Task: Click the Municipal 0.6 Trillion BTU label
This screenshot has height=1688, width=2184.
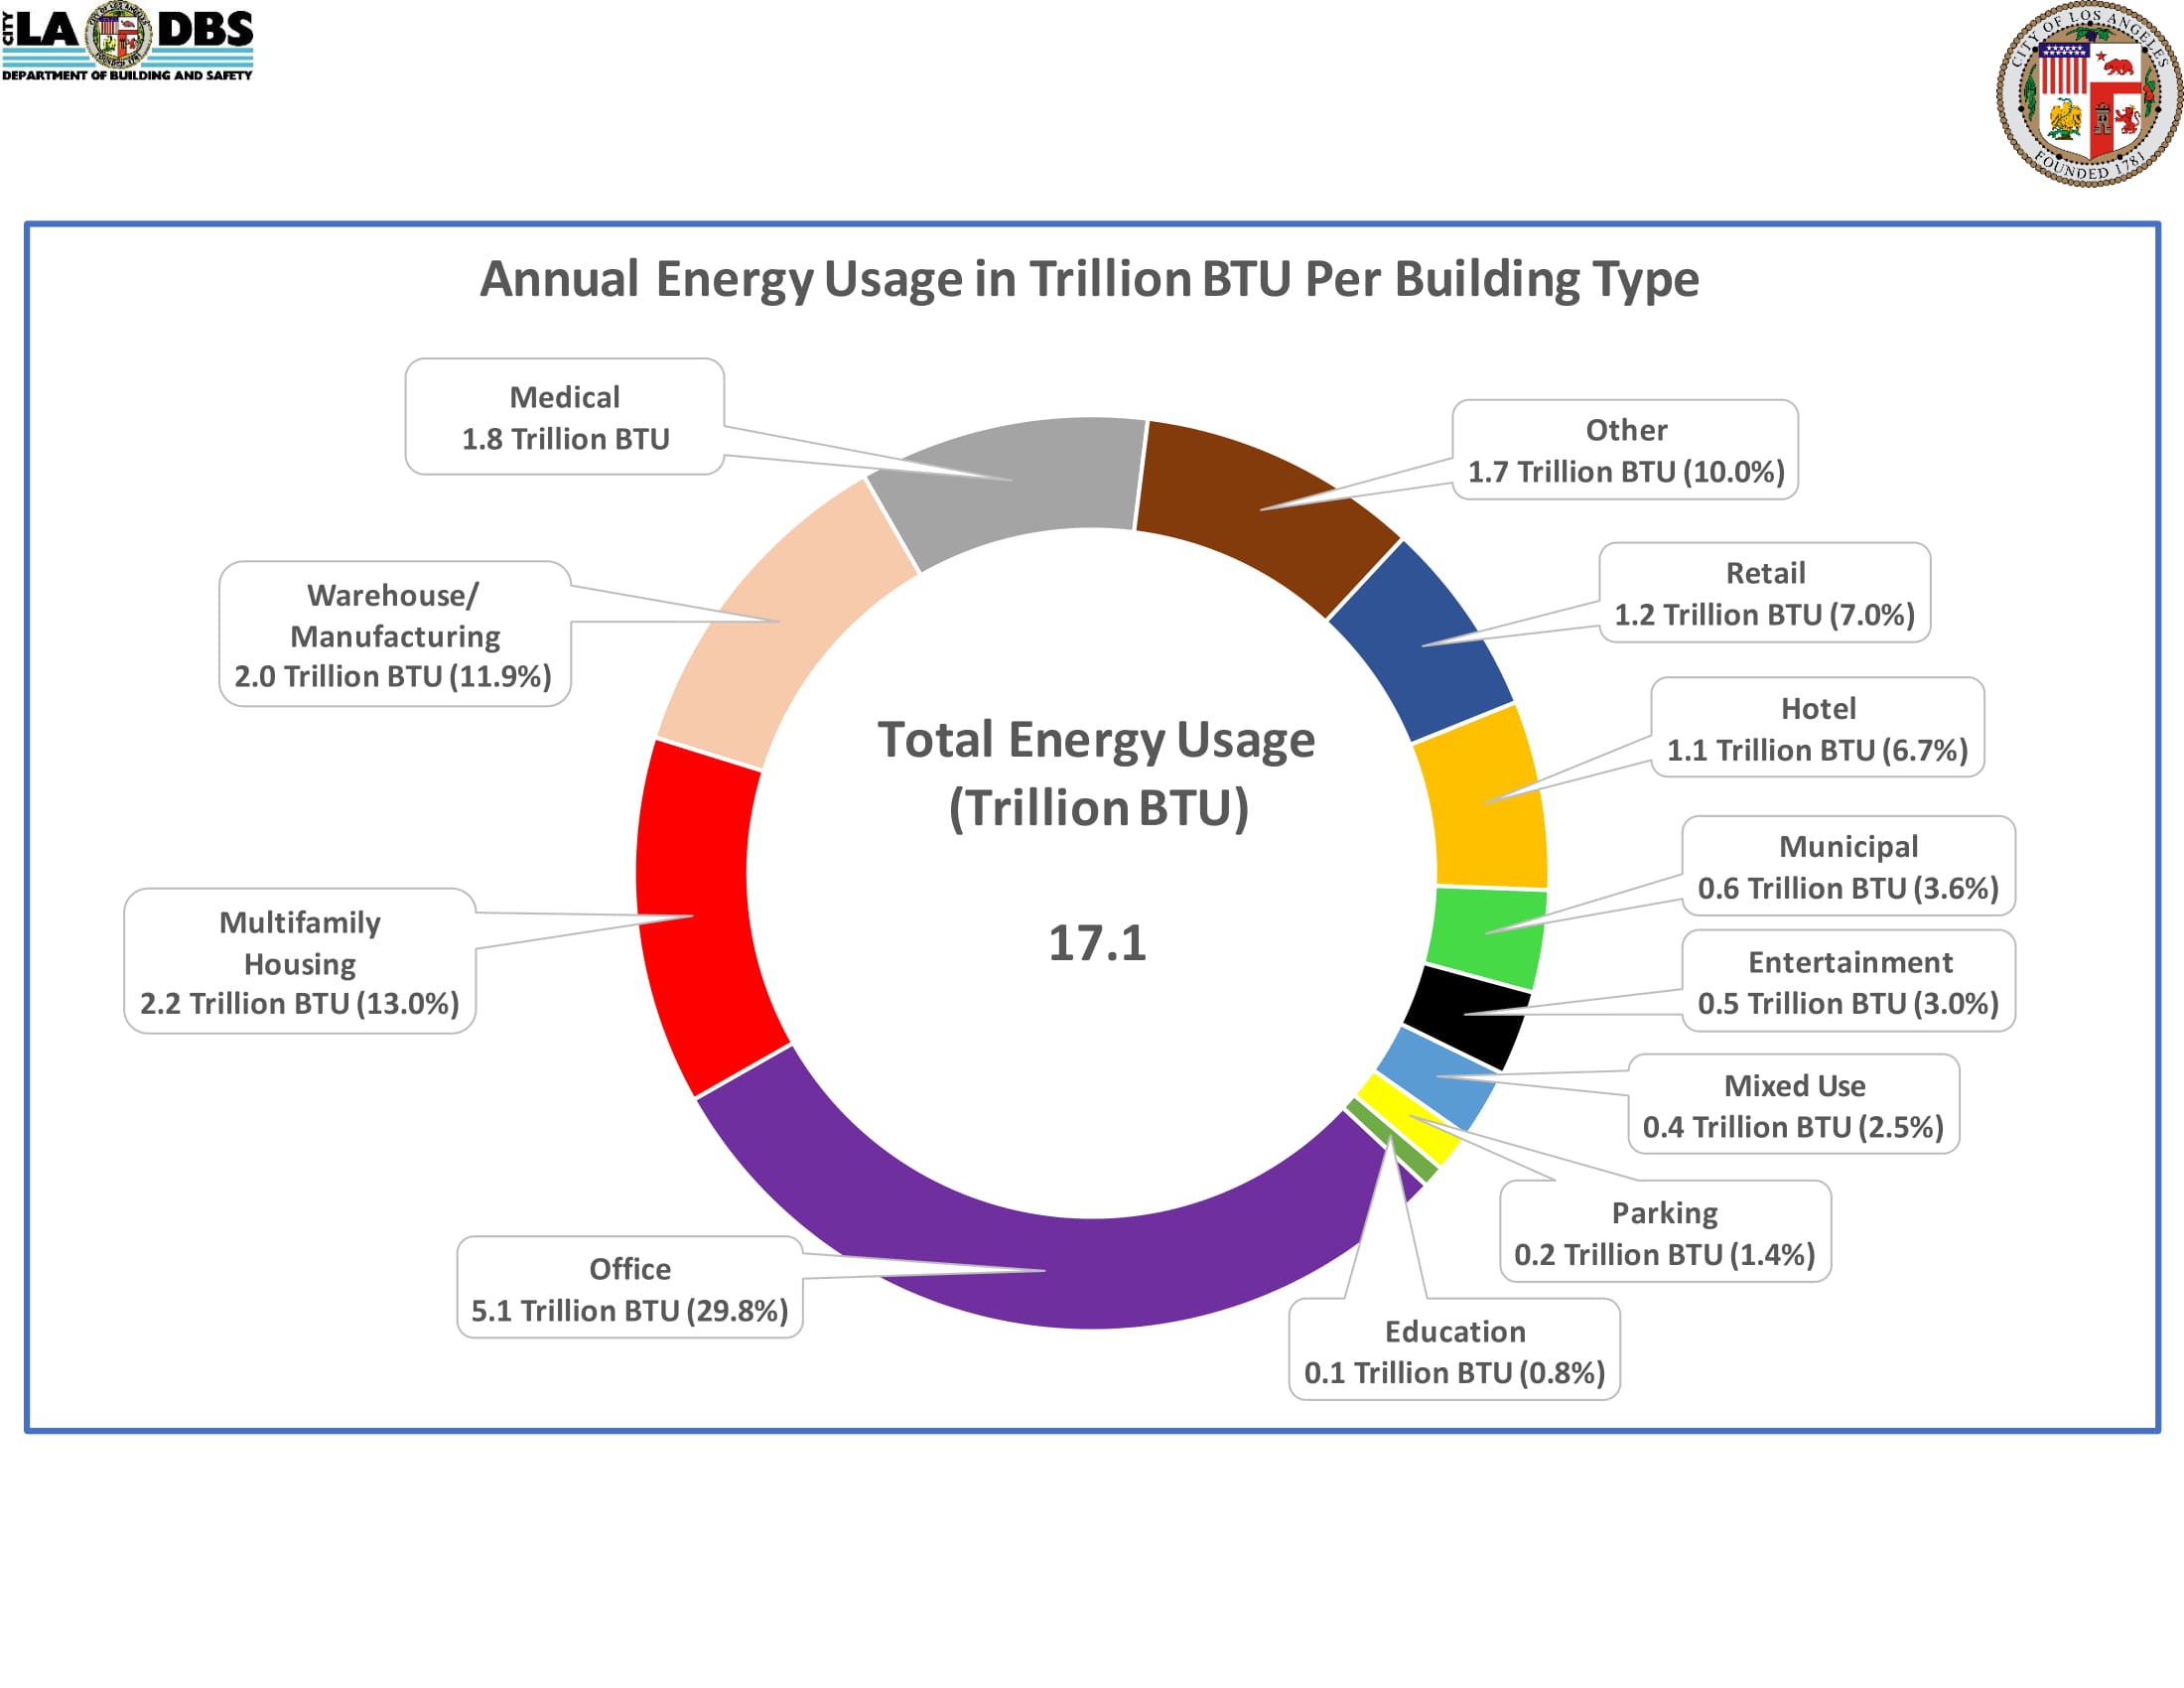Action: point(1849,866)
